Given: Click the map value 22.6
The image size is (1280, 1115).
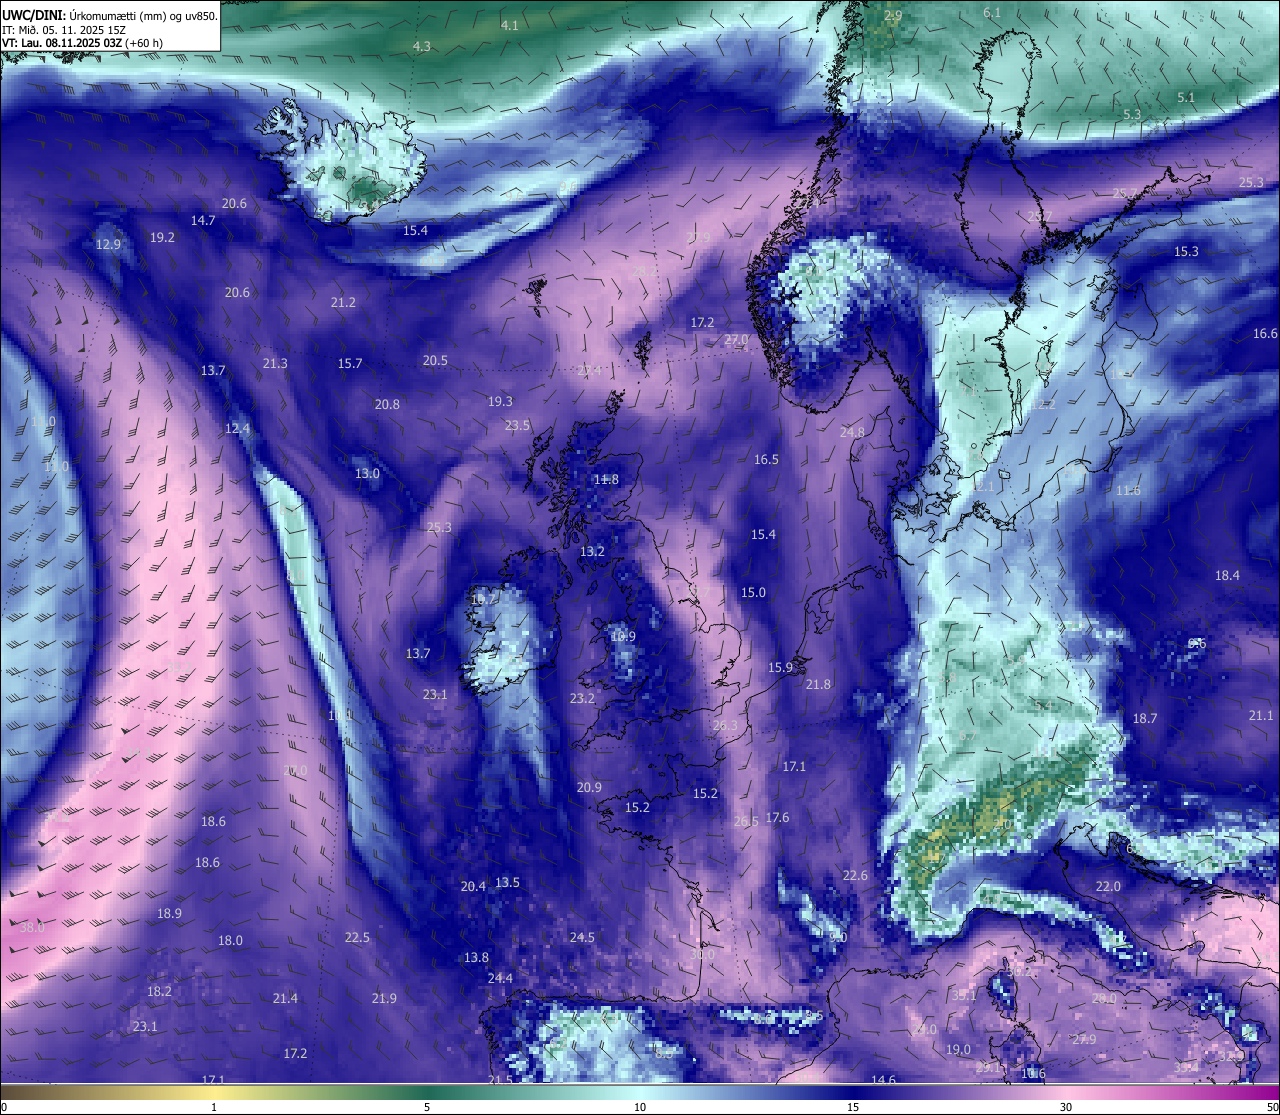Looking at the screenshot, I should click(855, 876).
